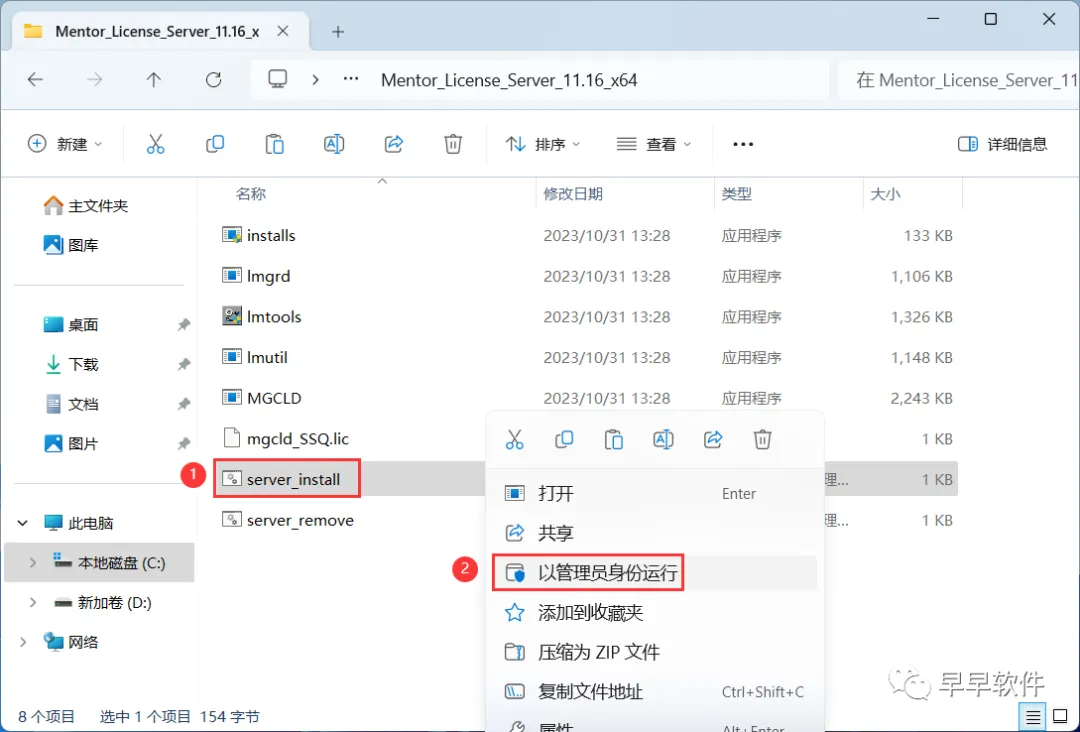Click the search box for this folder

(959, 81)
